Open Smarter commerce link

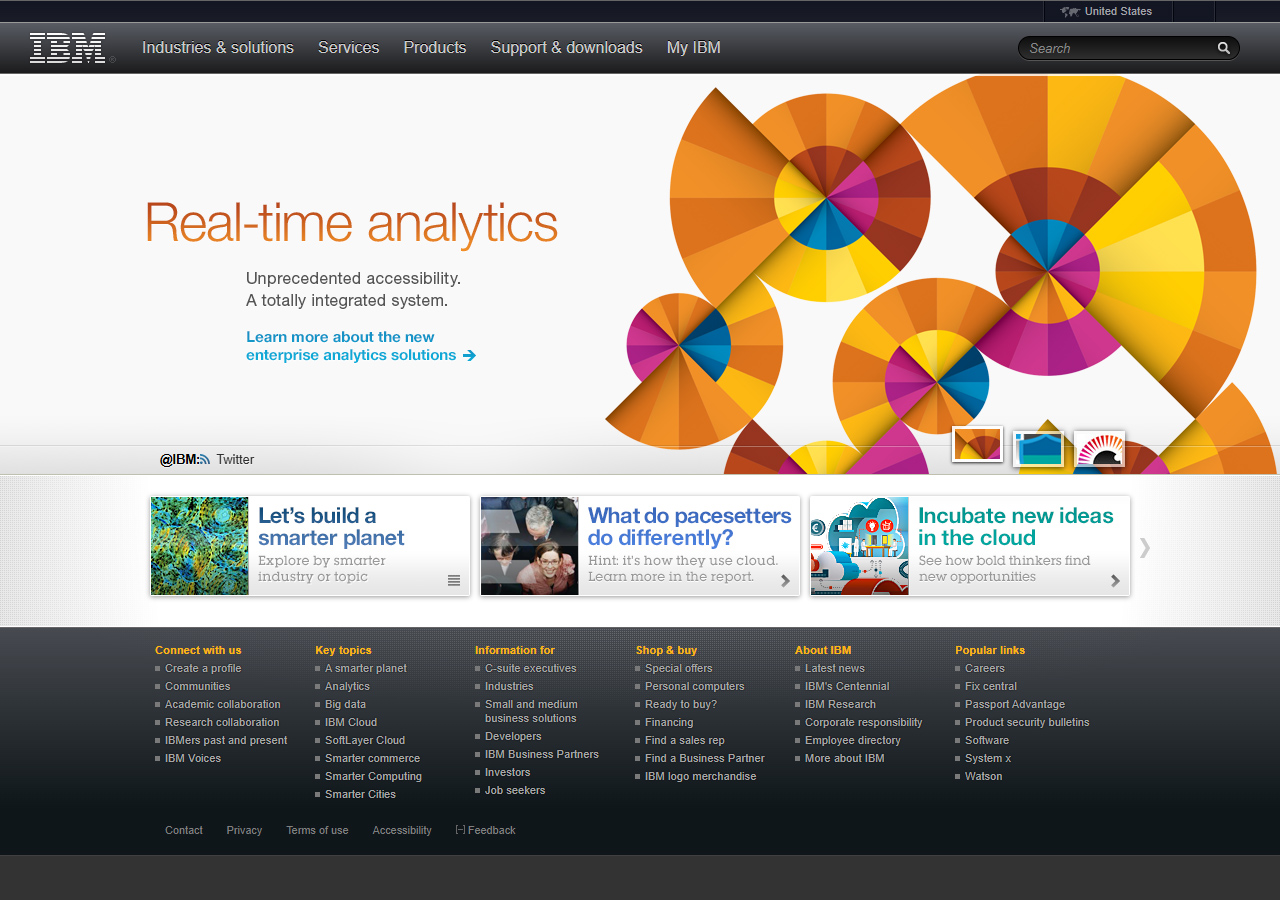pyautogui.click(x=372, y=758)
